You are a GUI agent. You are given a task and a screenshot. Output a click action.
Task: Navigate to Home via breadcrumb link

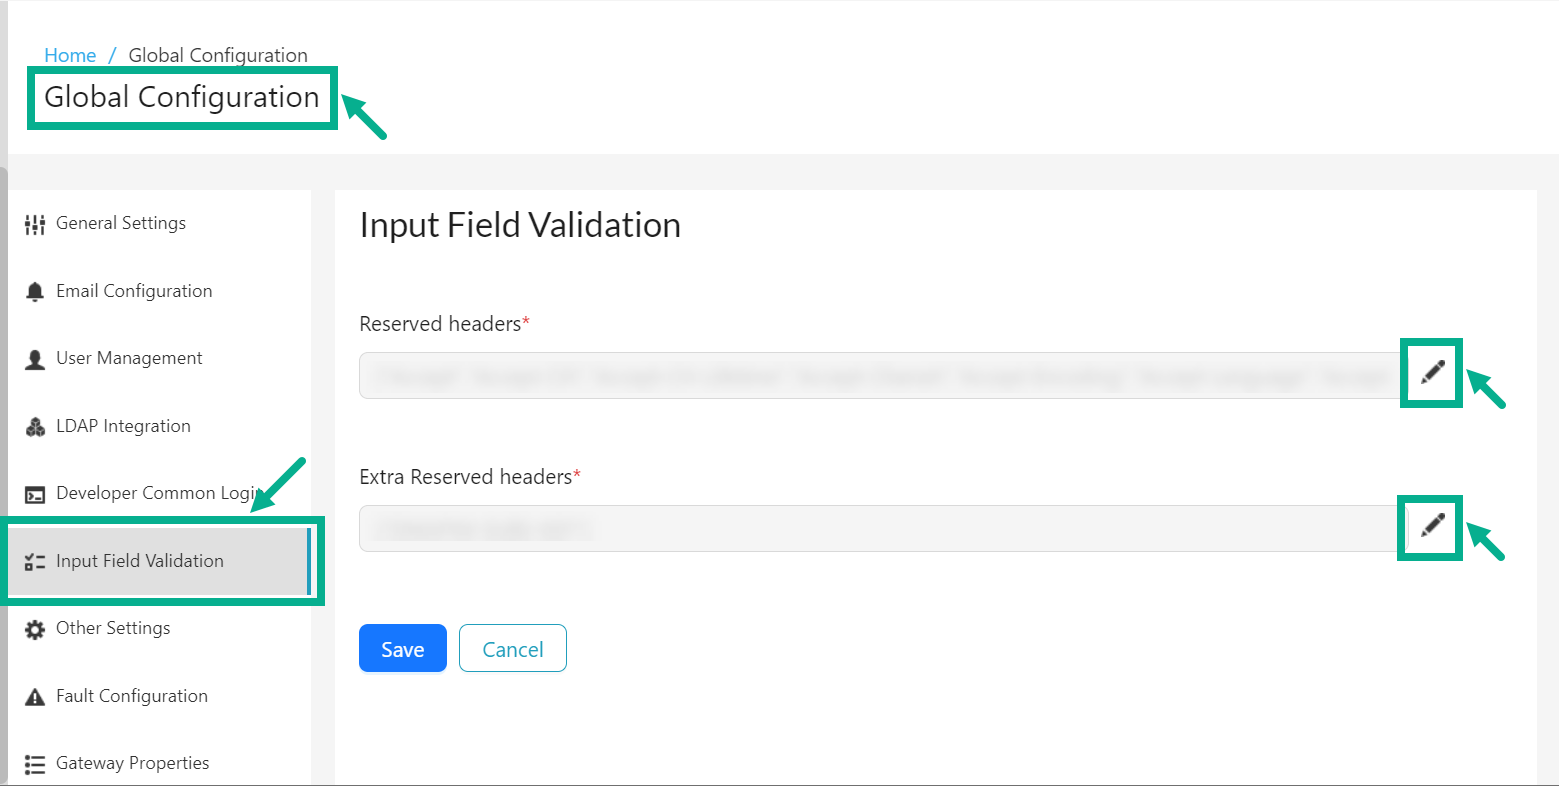(x=70, y=55)
